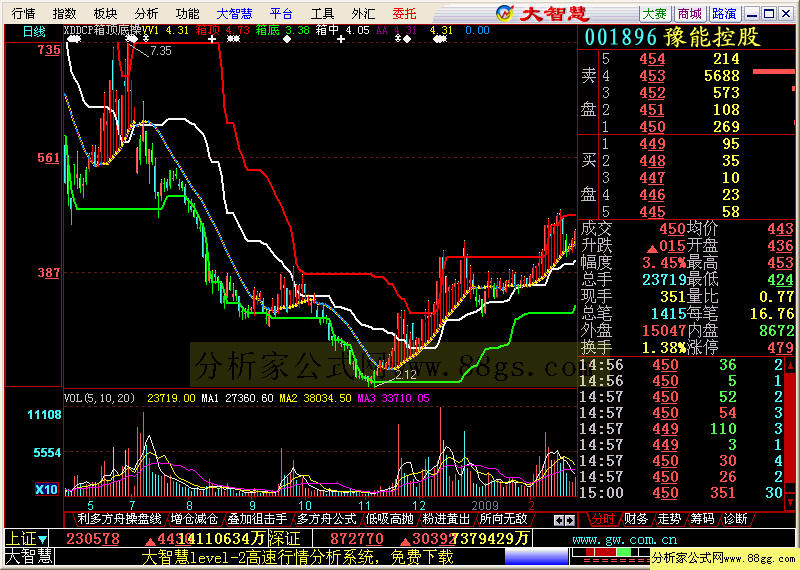Select the 诊断 tab
The width and height of the screenshot is (800, 570).
click(x=735, y=519)
